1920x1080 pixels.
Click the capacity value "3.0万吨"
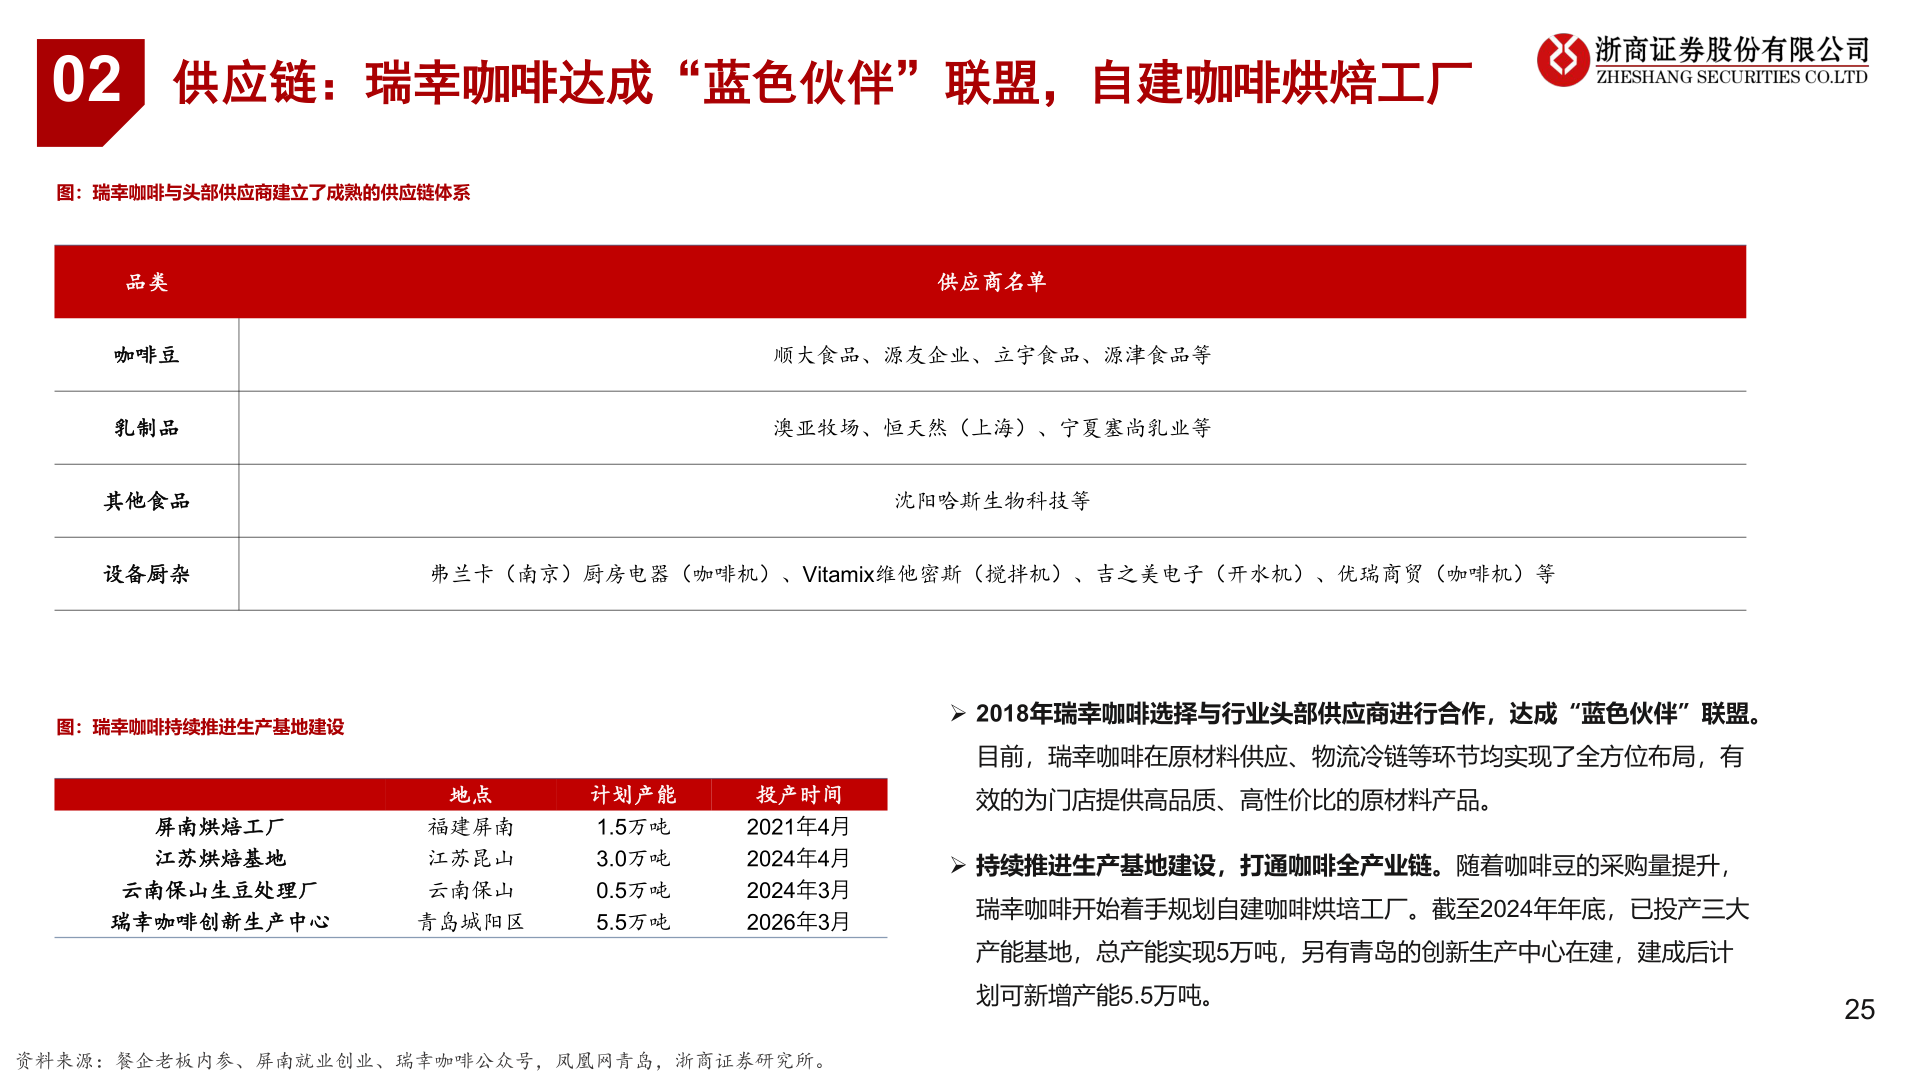click(633, 859)
